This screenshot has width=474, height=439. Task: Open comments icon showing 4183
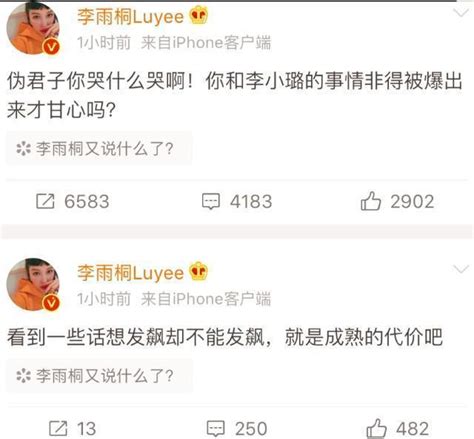point(211,202)
